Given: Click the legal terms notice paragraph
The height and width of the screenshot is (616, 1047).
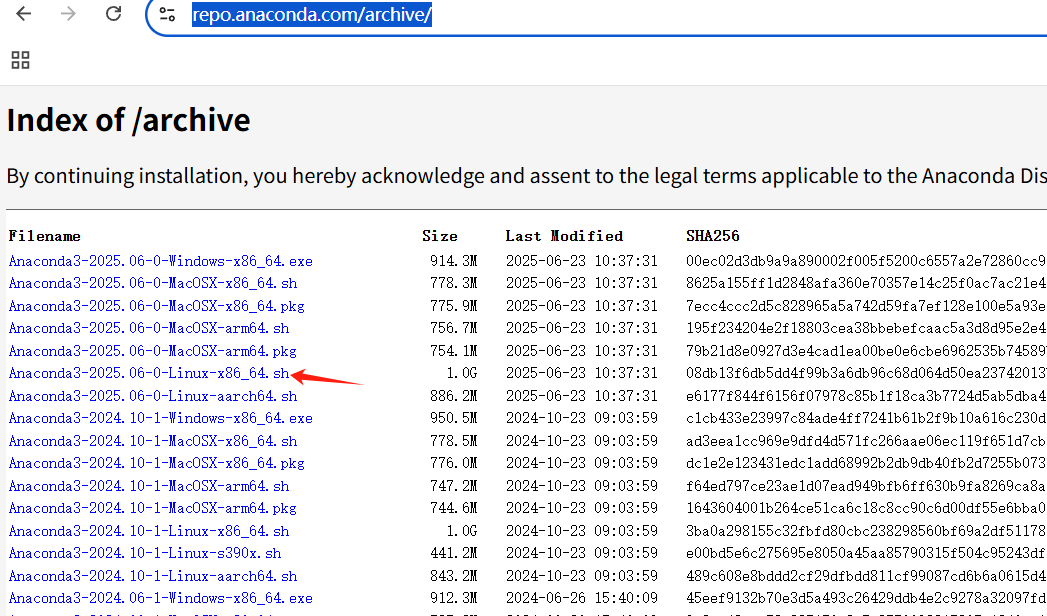Looking at the screenshot, I should (x=526, y=176).
